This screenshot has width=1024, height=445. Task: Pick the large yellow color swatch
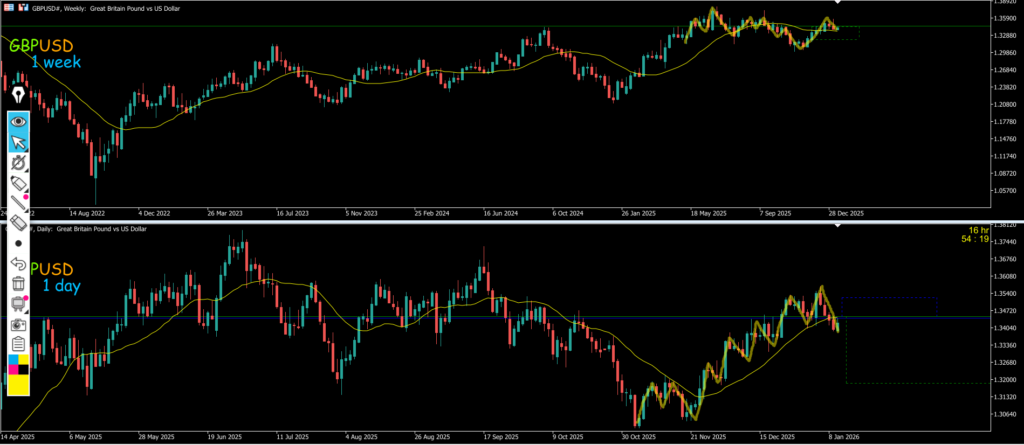tap(18, 388)
